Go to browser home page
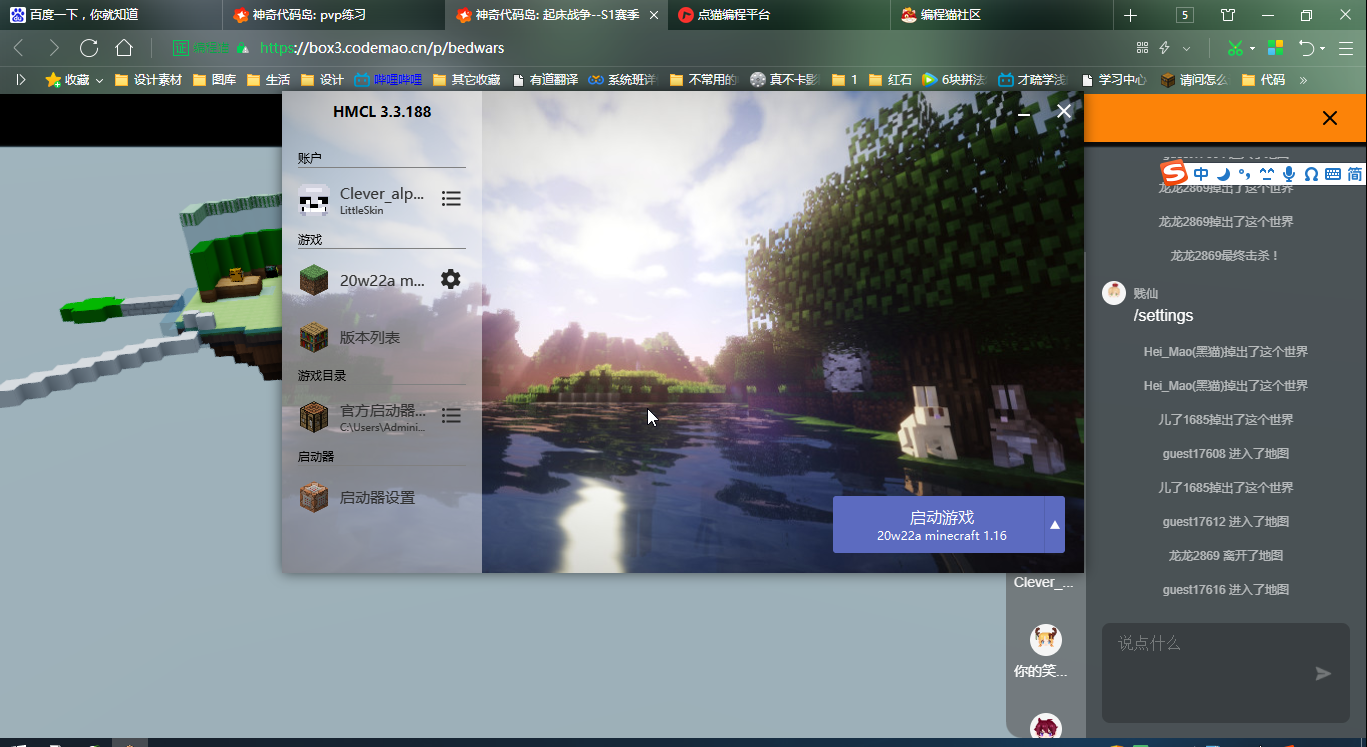 124,48
